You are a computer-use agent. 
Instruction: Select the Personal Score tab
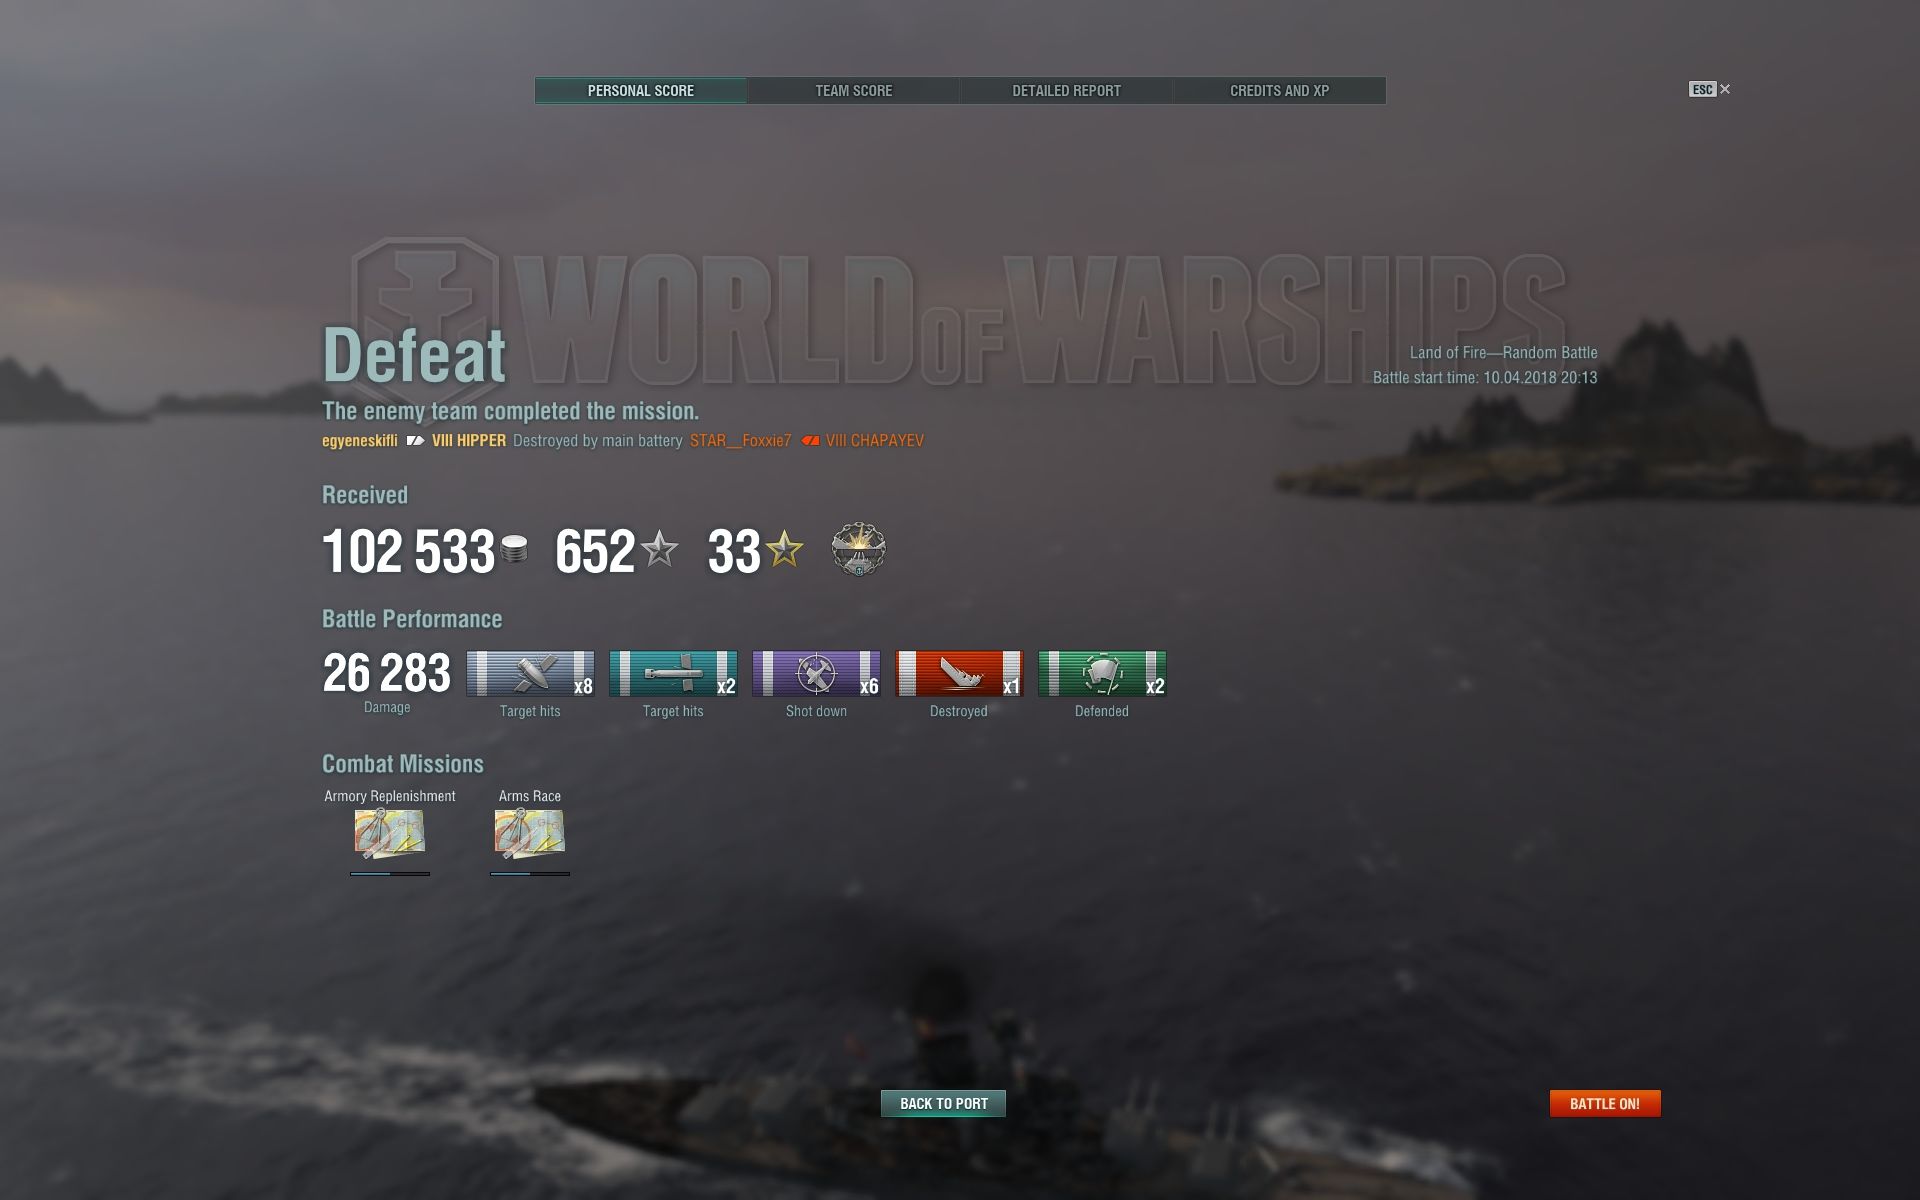(x=641, y=91)
